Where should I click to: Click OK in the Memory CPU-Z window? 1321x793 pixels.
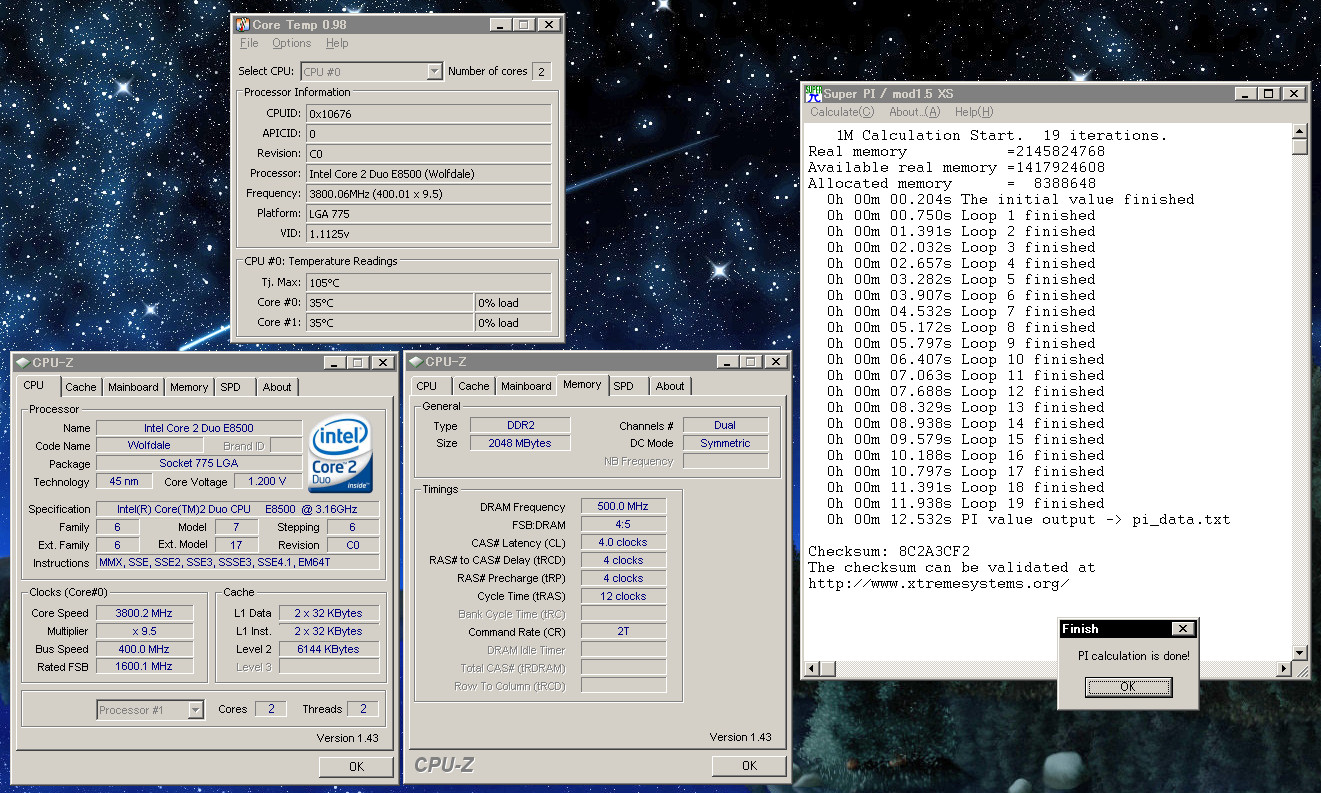point(749,766)
